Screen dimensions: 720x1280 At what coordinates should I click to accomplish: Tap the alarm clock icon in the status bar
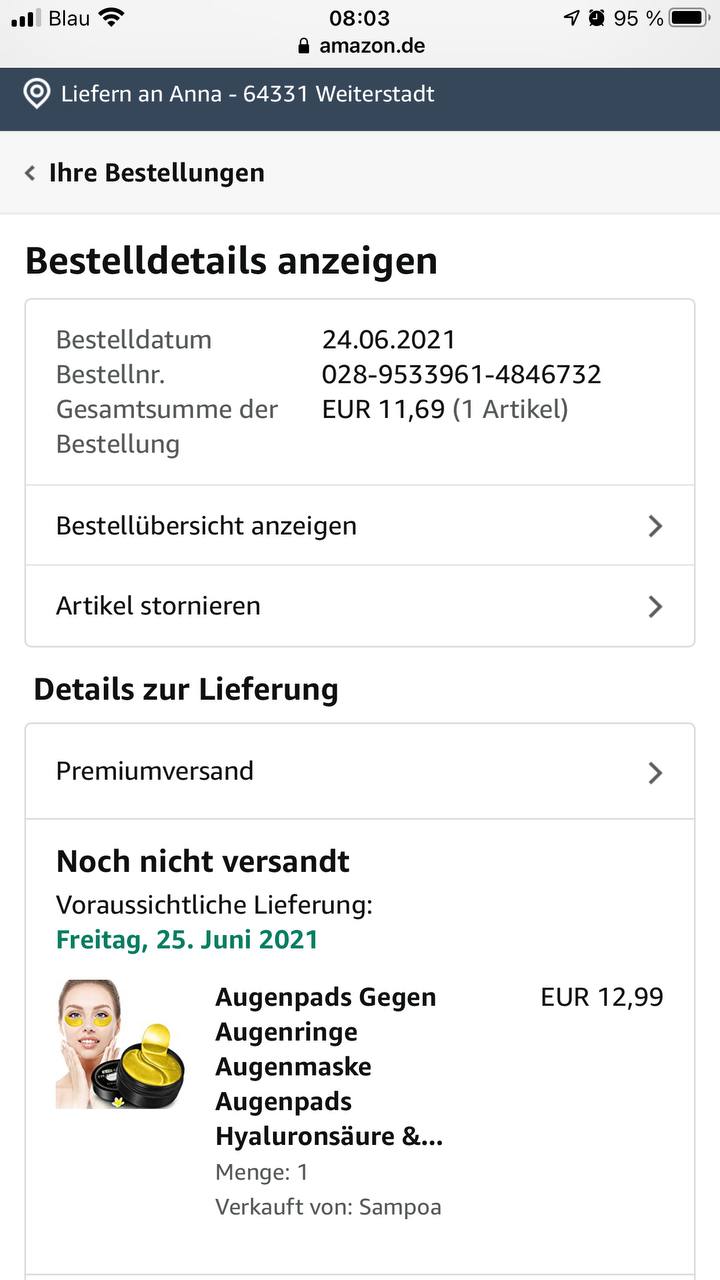[597, 17]
